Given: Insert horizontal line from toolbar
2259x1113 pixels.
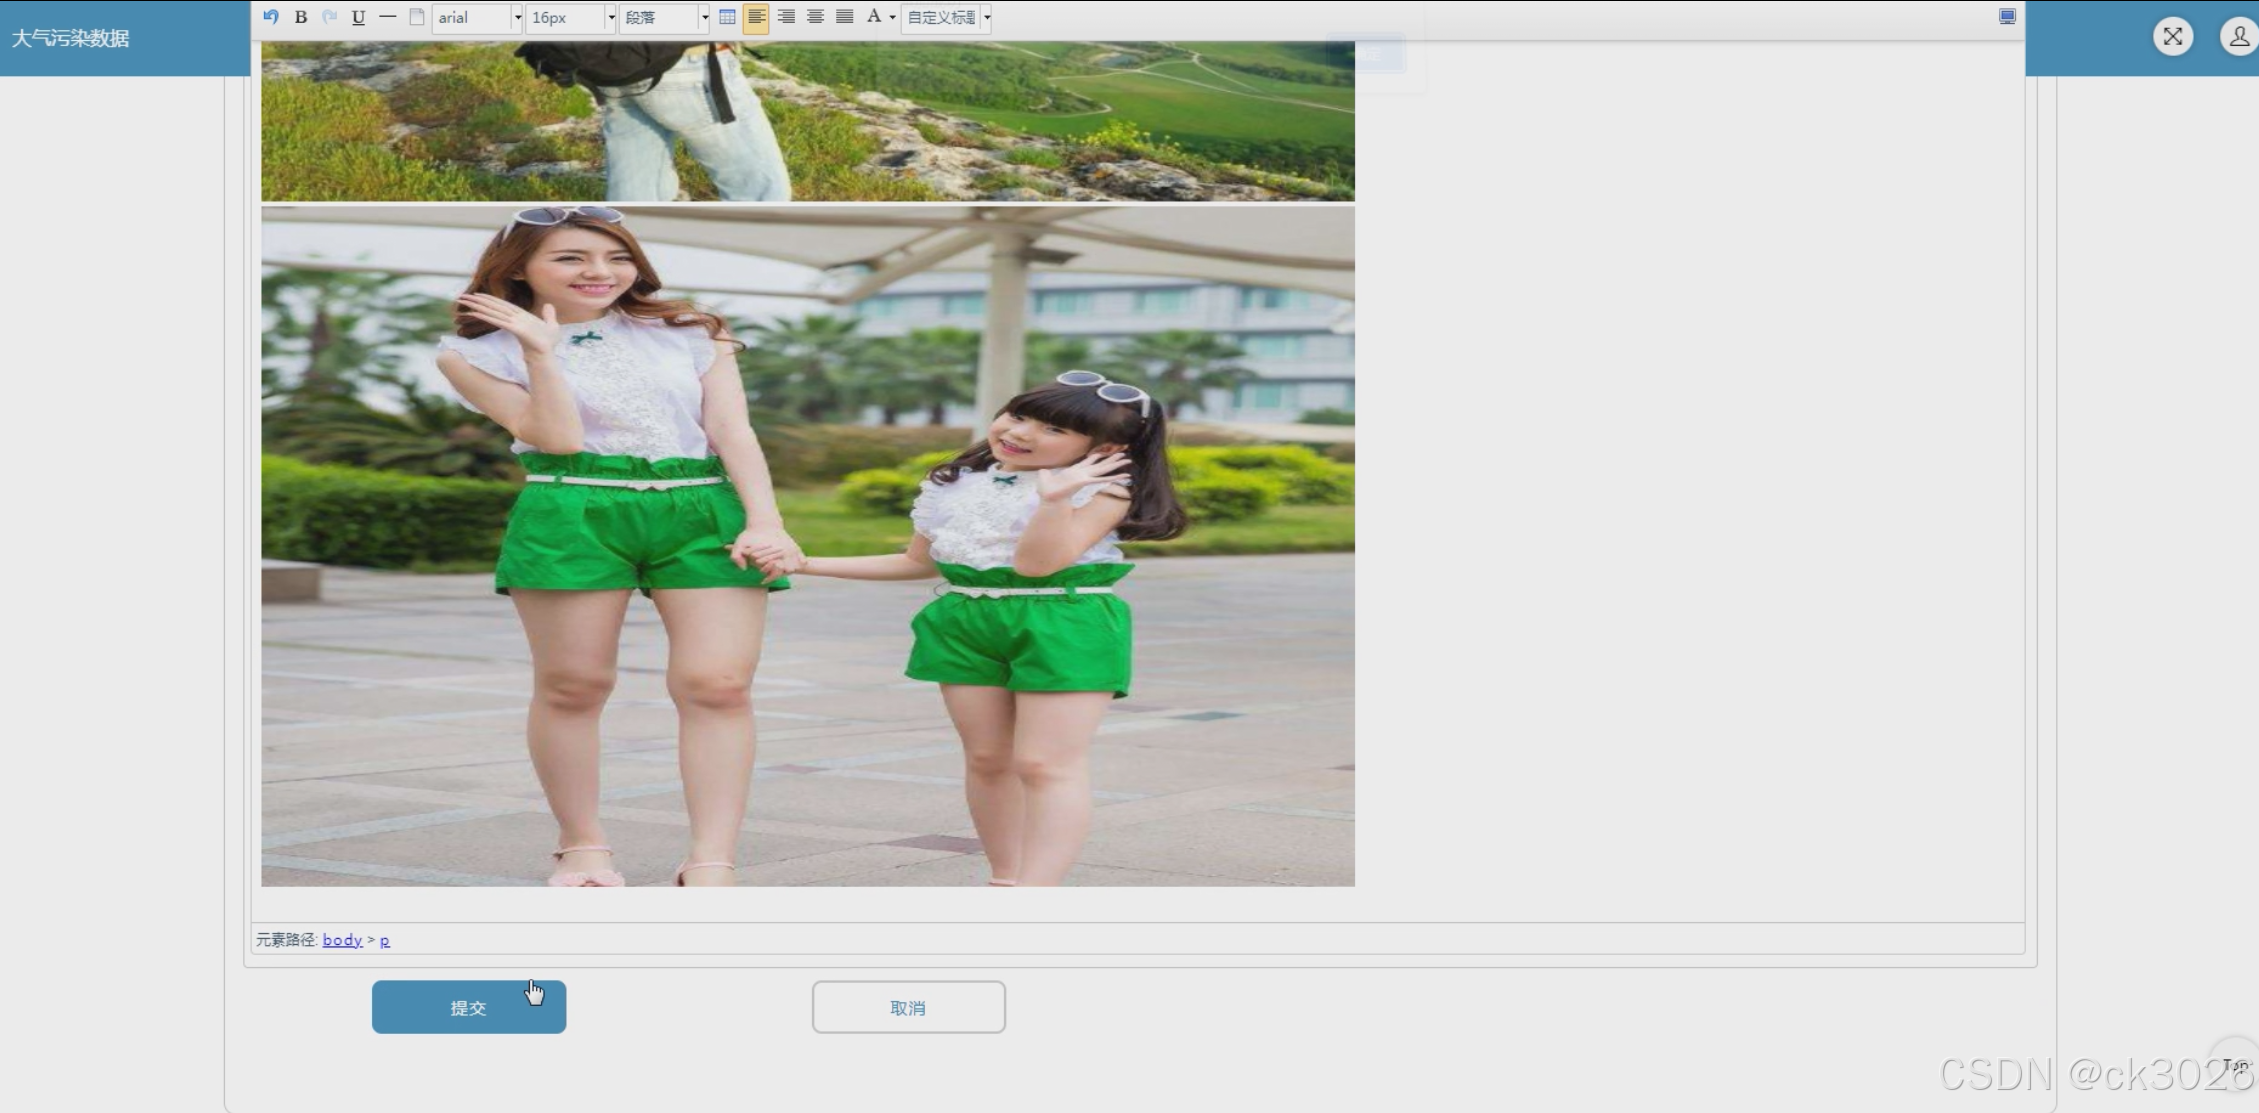Looking at the screenshot, I should (387, 17).
